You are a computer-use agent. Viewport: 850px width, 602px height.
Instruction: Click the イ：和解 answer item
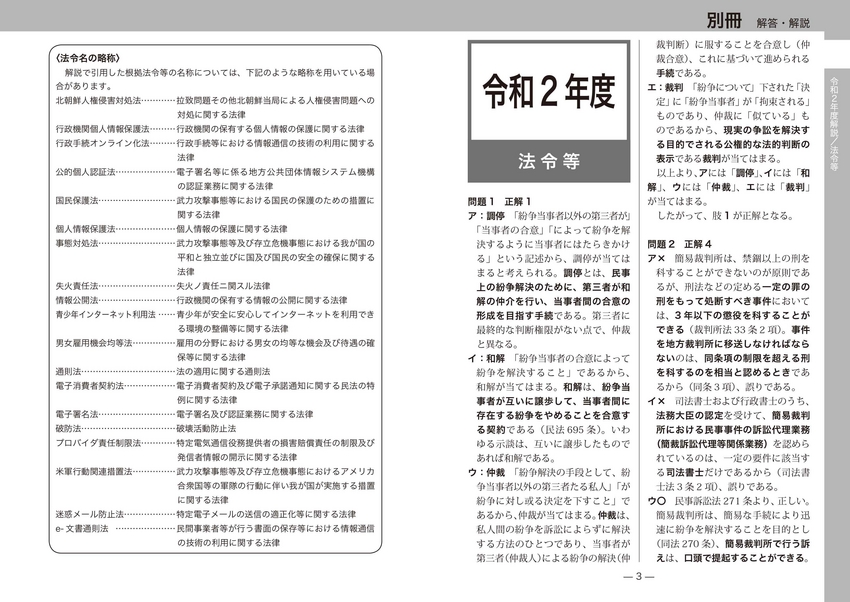point(488,357)
